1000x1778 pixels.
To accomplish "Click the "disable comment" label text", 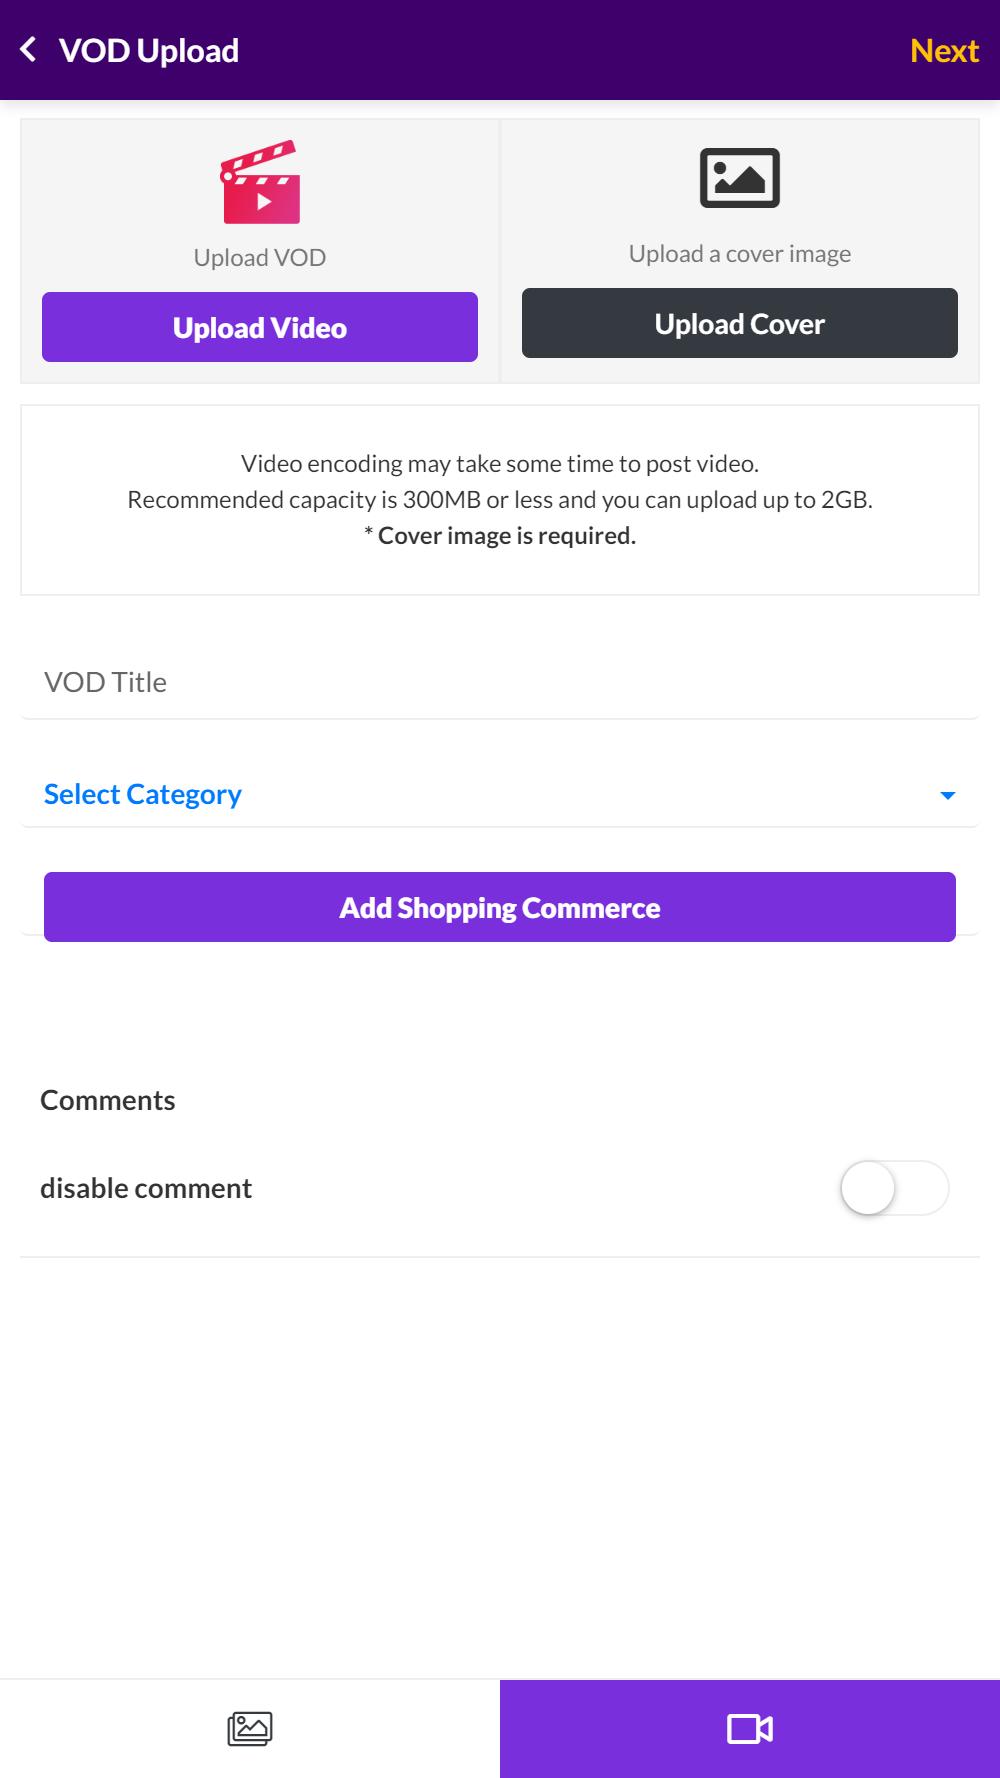I will [146, 1188].
